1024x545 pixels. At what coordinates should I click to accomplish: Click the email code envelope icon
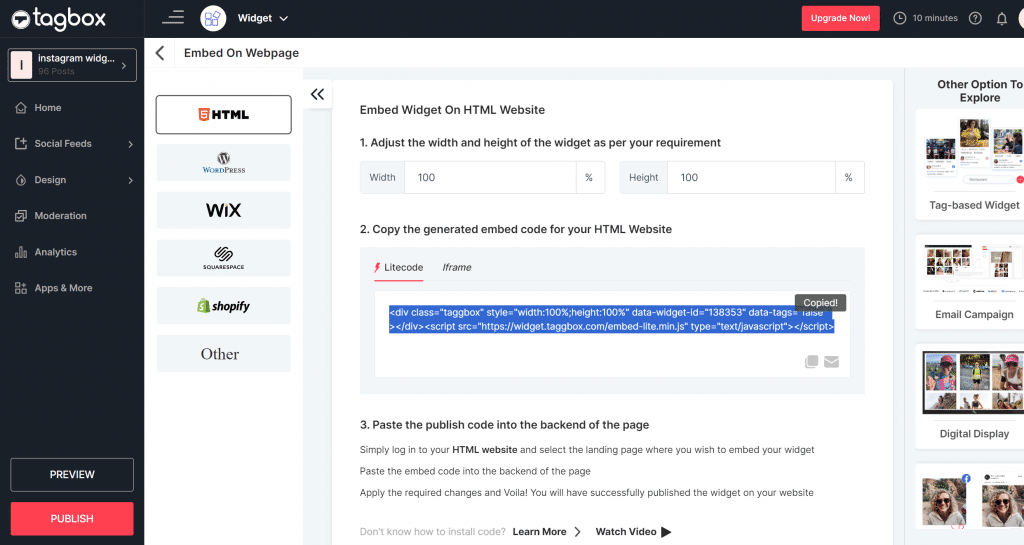point(831,362)
